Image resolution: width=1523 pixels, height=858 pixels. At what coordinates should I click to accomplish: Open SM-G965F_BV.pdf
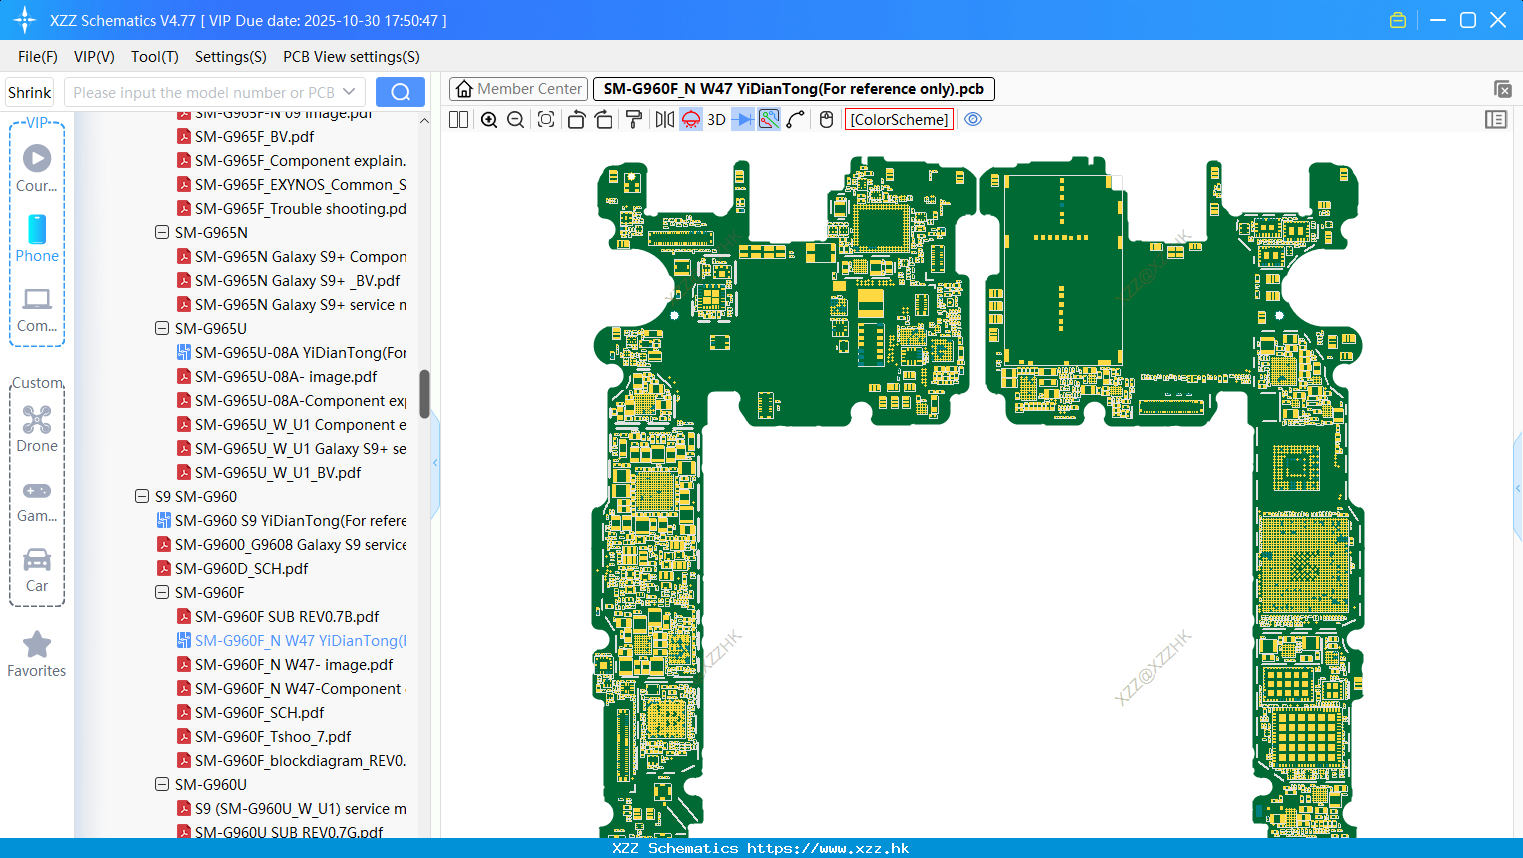click(x=254, y=136)
